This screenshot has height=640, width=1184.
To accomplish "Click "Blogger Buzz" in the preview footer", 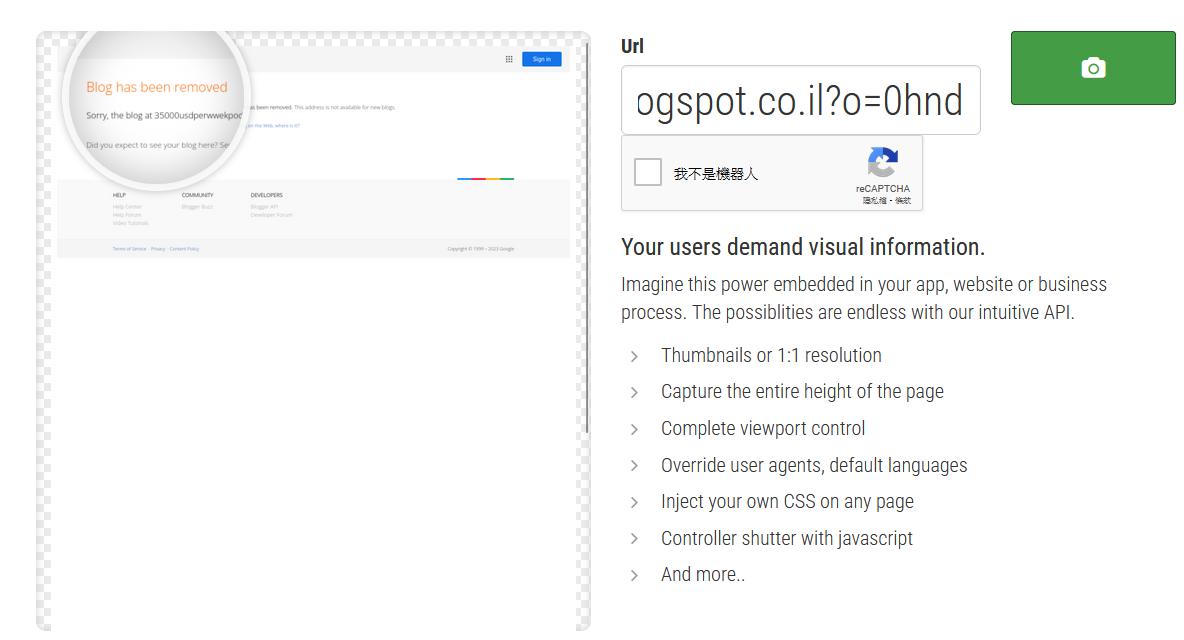I will pos(197,207).
